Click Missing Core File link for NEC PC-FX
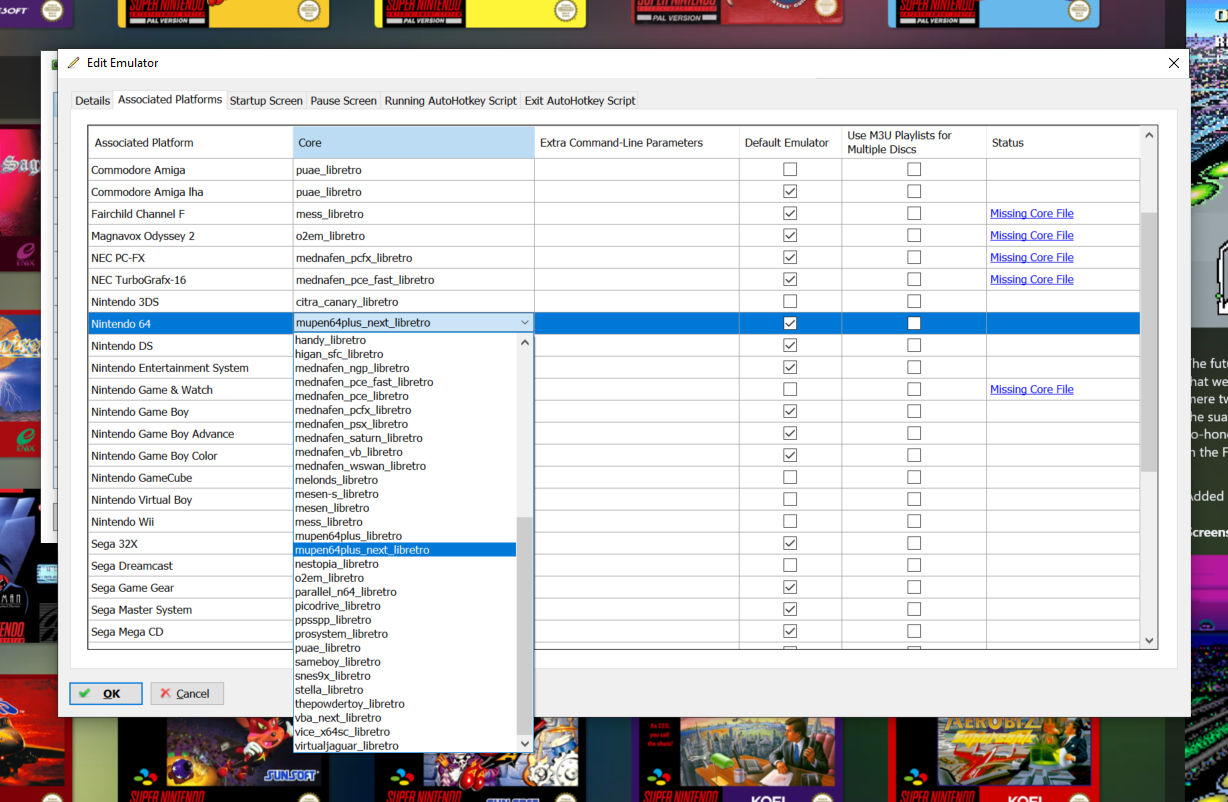The height and width of the screenshot is (802, 1228). click(x=1031, y=258)
